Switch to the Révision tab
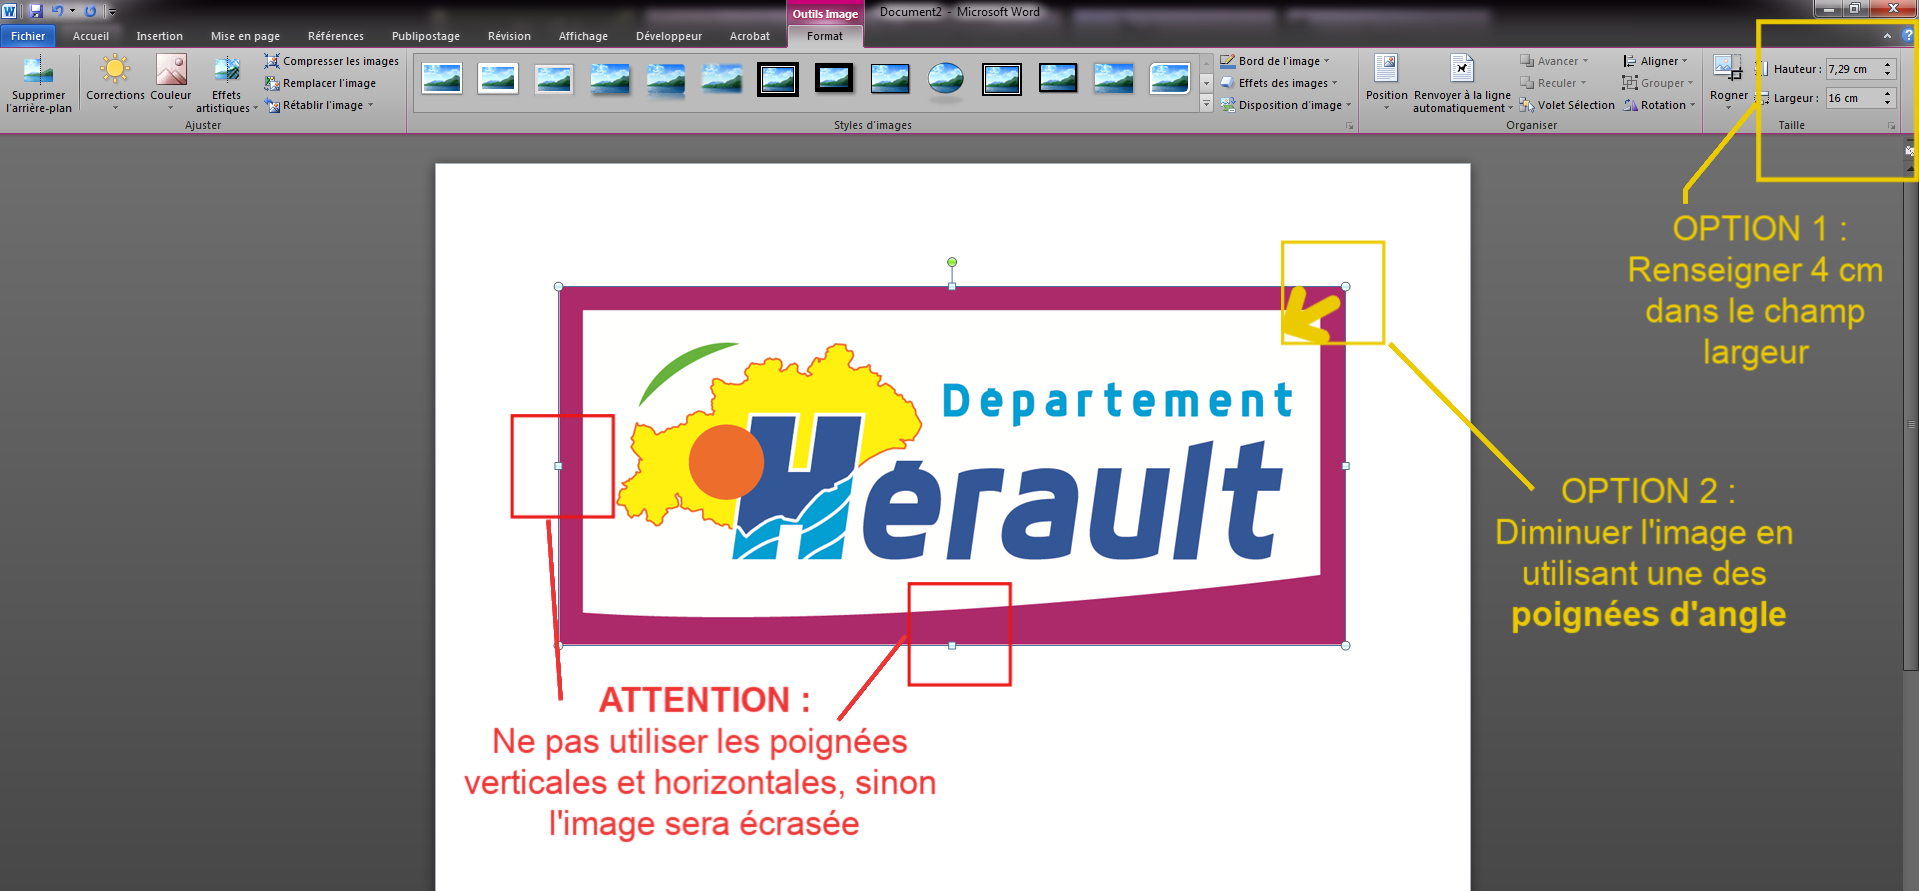The height and width of the screenshot is (891, 1919). pos(509,36)
